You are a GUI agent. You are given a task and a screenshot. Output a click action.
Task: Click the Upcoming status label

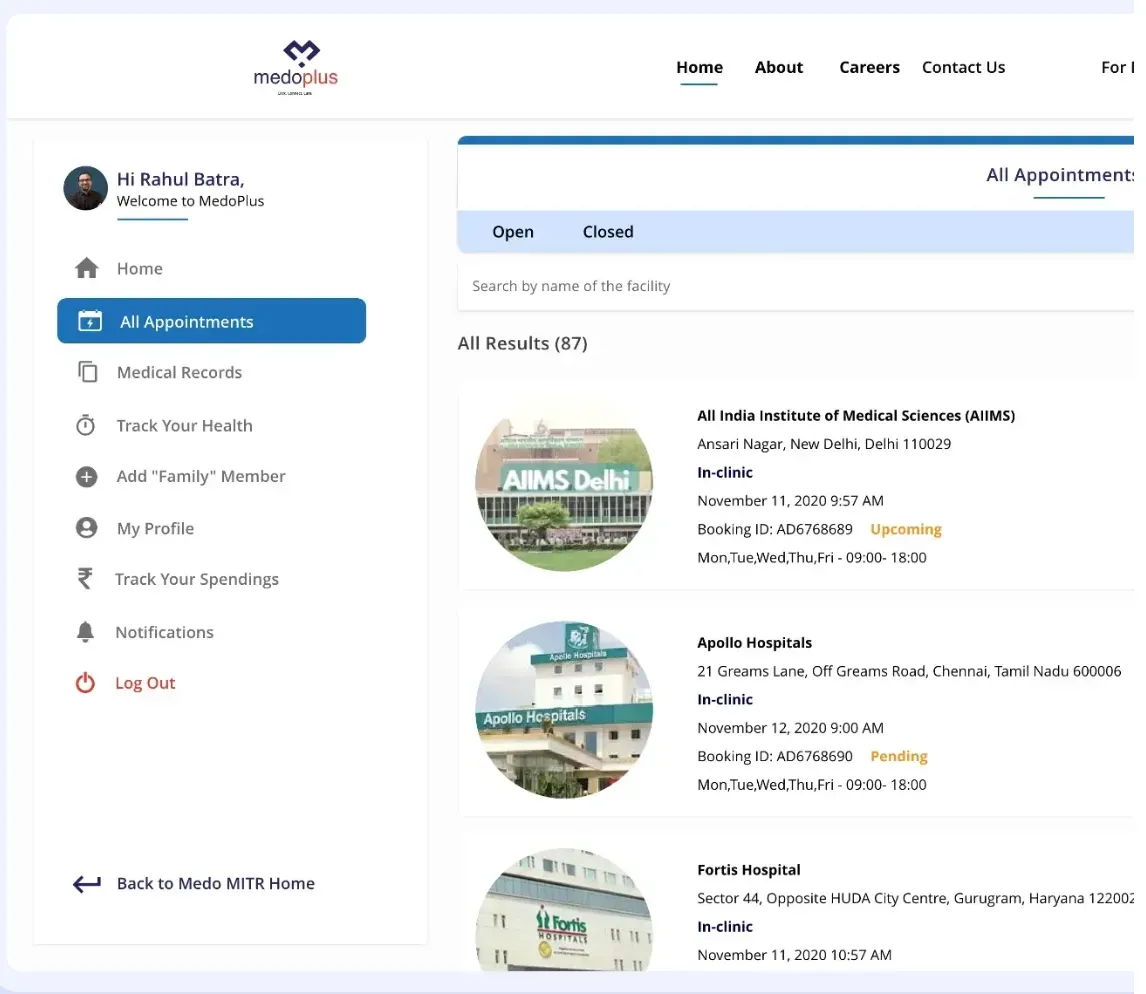point(906,529)
